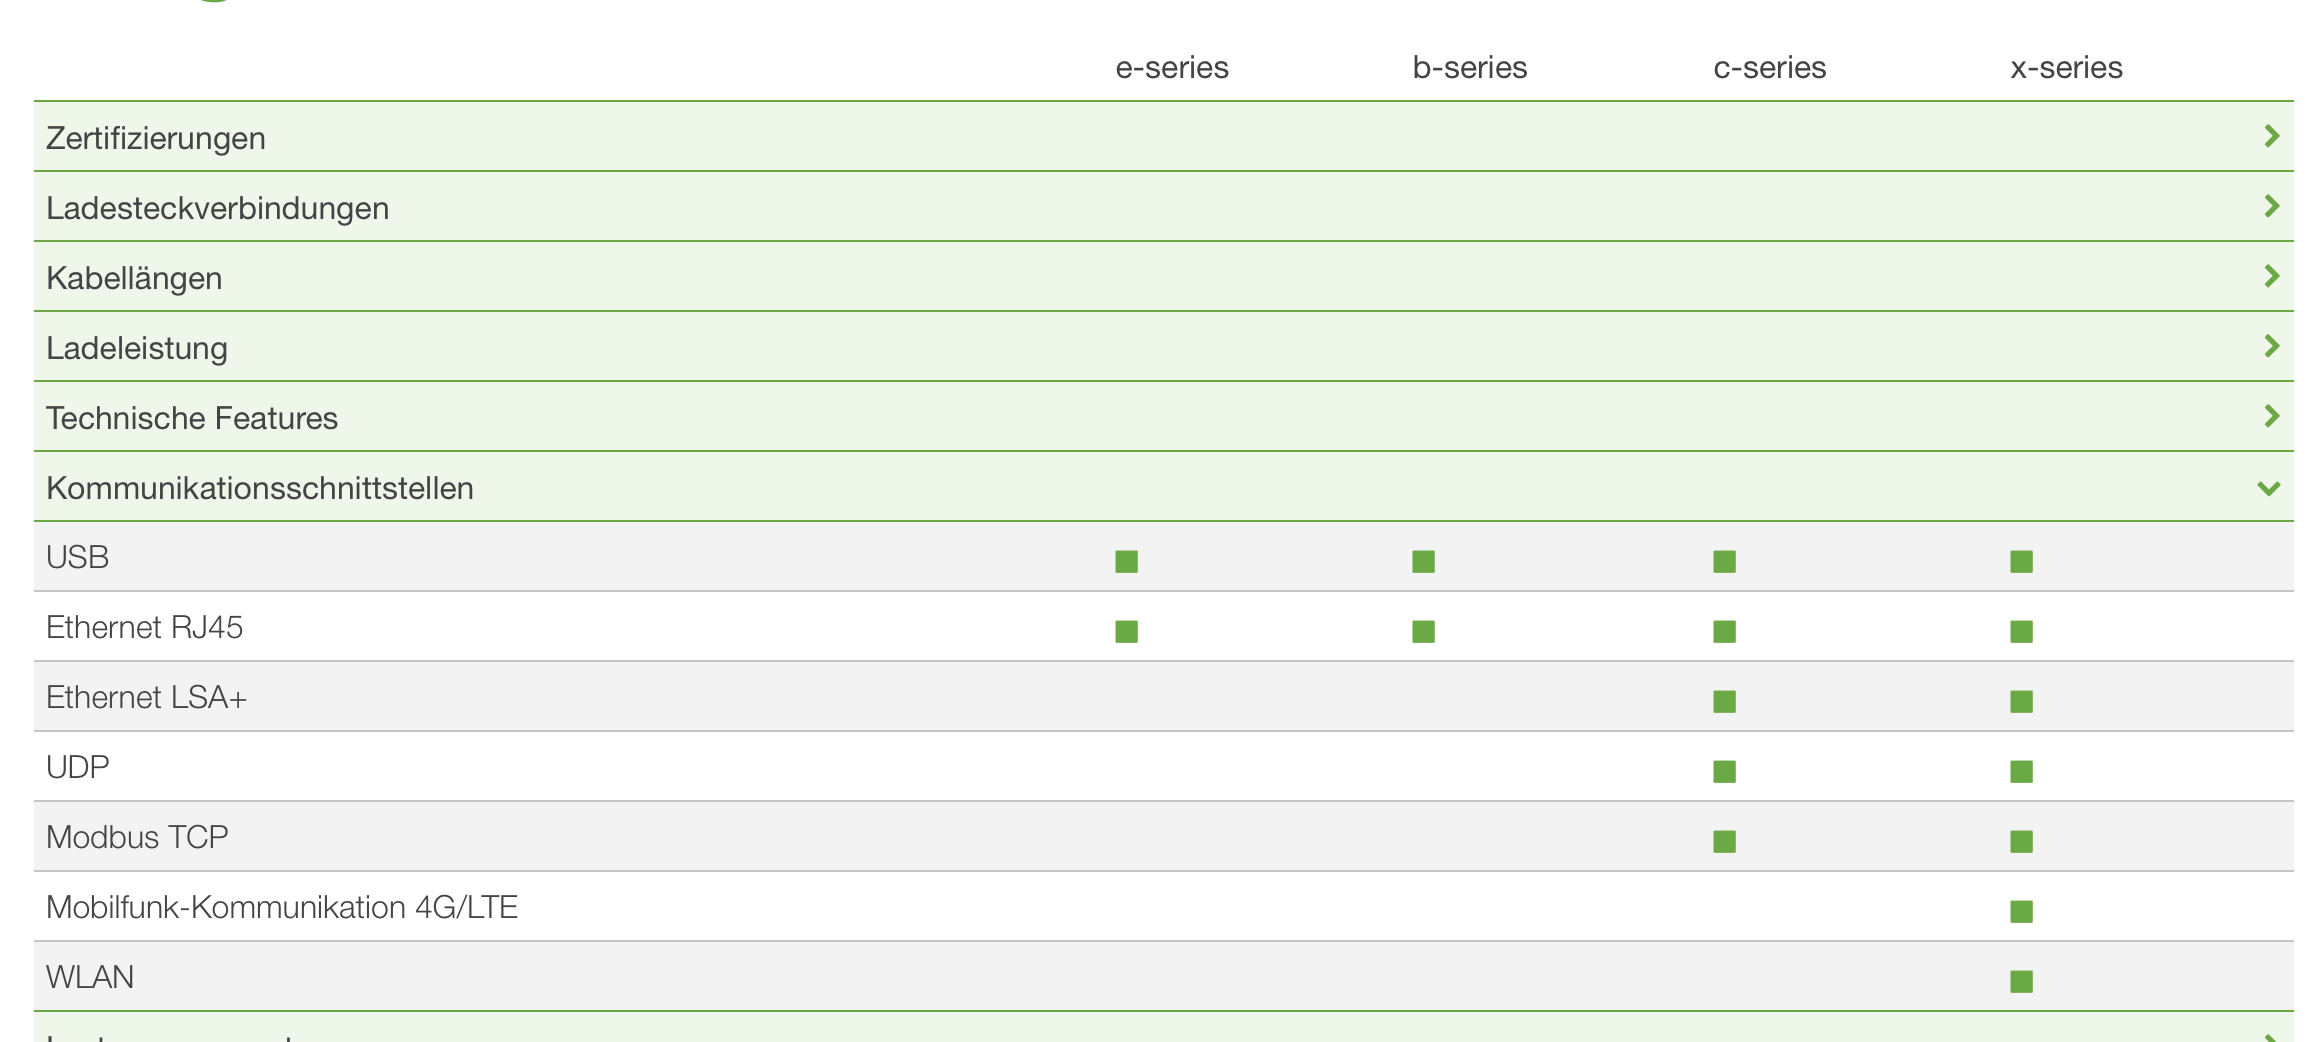This screenshot has width=2320, height=1042.
Task: Click USB green square in x-series column
Action: click(x=2021, y=561)
